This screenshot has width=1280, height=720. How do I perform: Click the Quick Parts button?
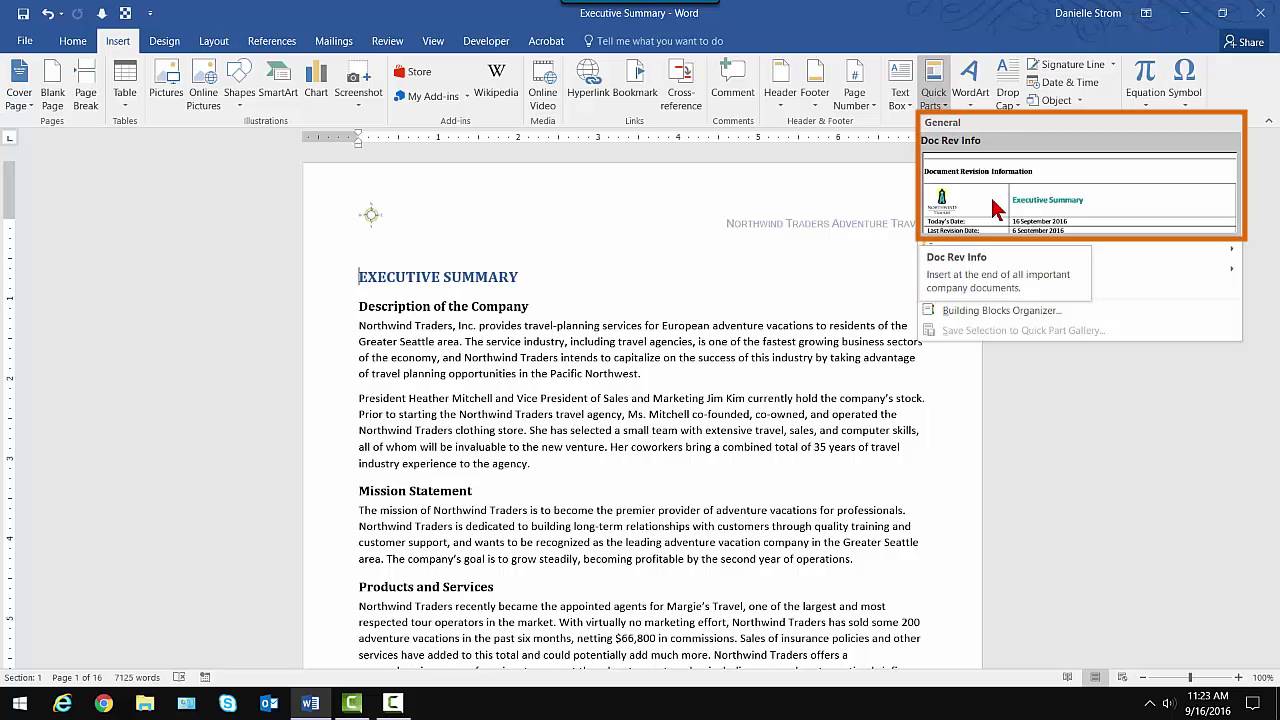coord(932,86)
